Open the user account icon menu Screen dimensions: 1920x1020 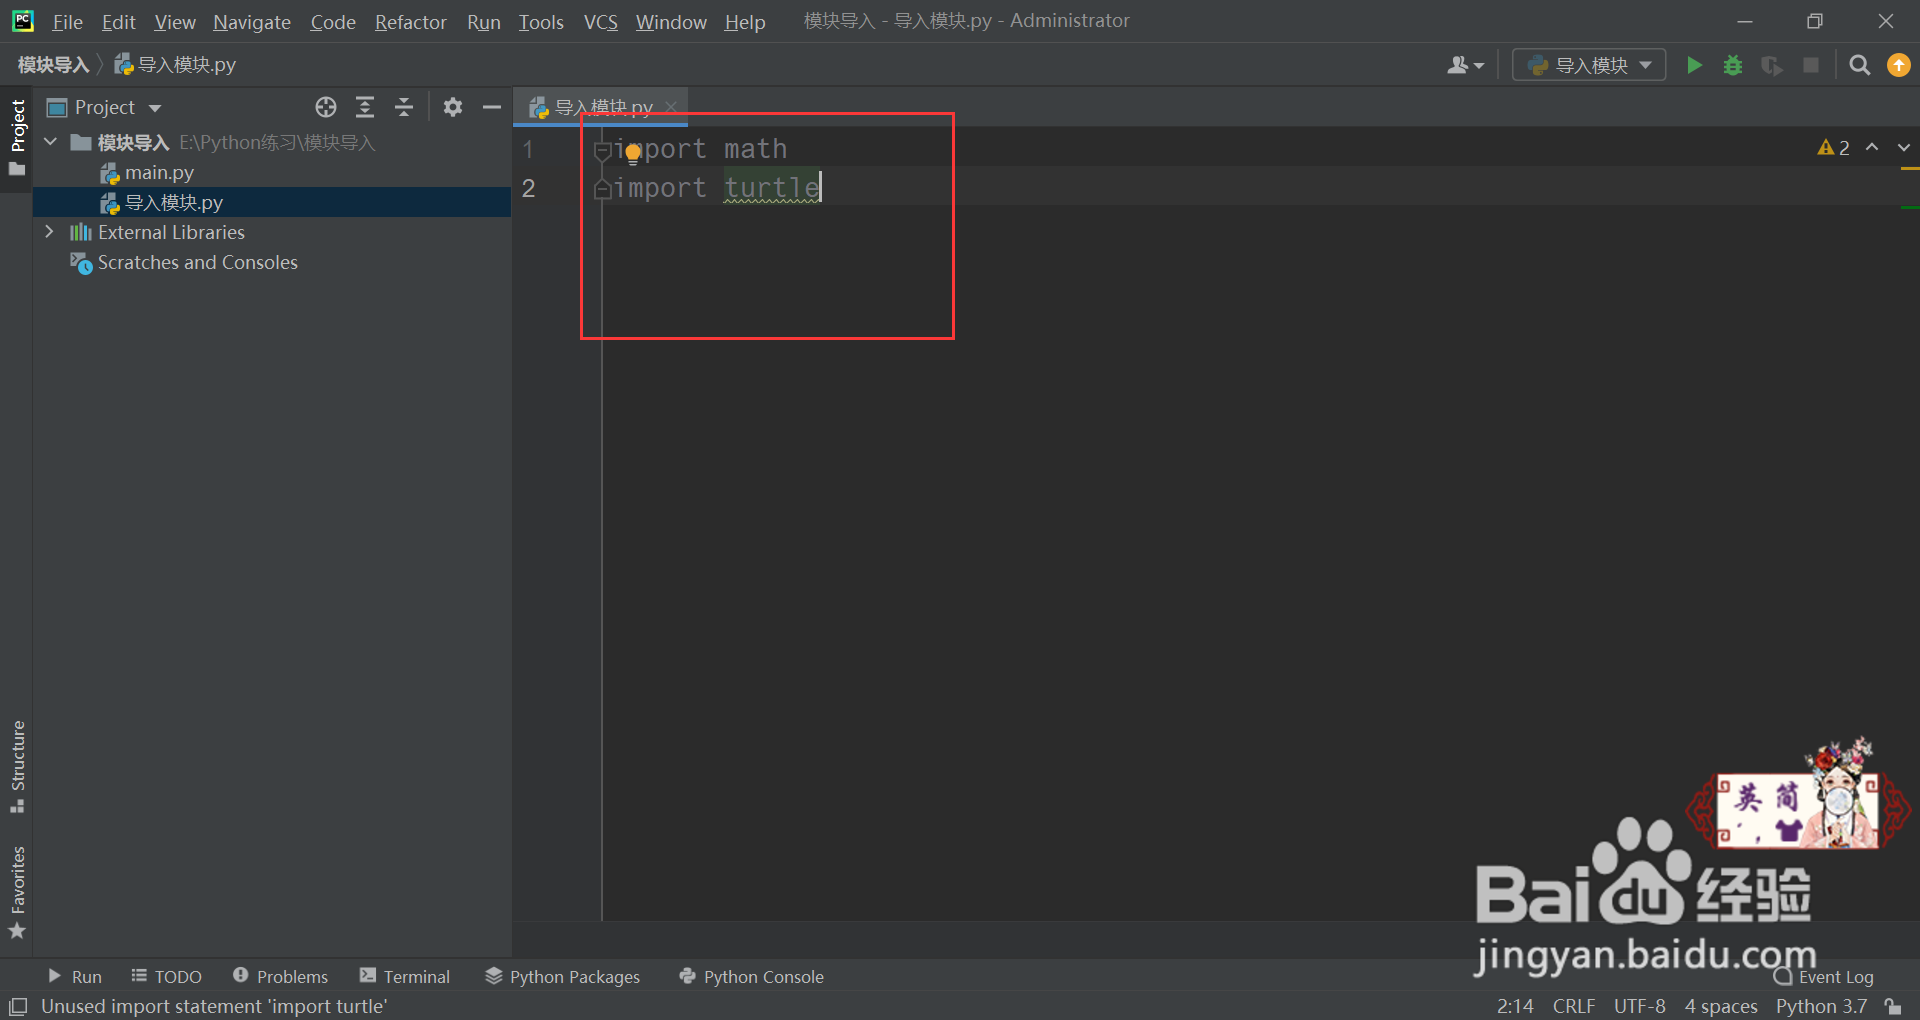point(1465,65)
